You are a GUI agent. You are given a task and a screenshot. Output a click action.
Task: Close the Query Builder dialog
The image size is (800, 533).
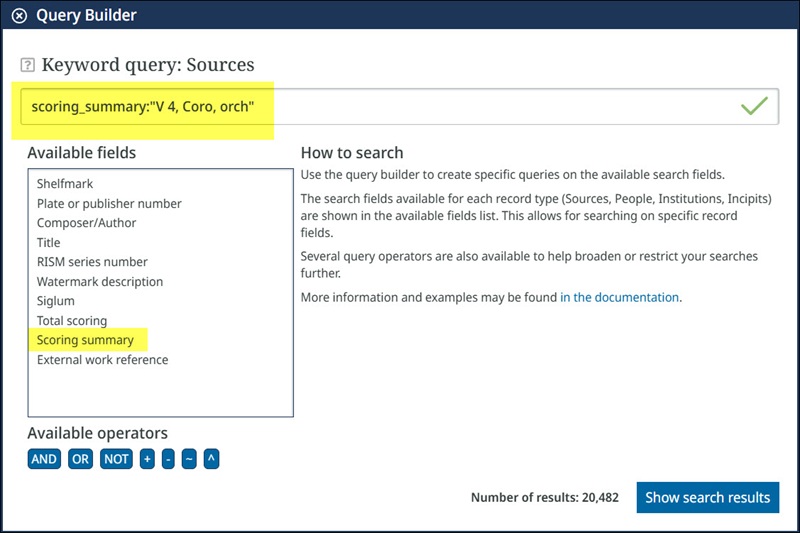[x=19, y=16]
